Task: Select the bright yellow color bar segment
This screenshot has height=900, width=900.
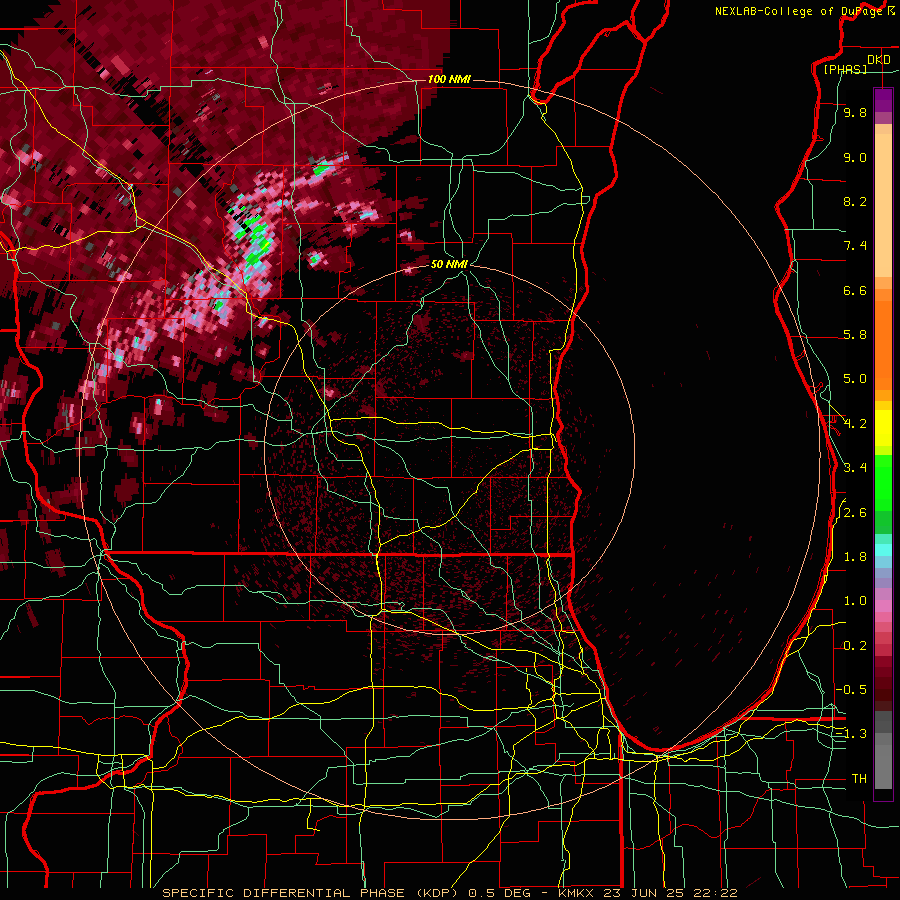Action: 883,428
